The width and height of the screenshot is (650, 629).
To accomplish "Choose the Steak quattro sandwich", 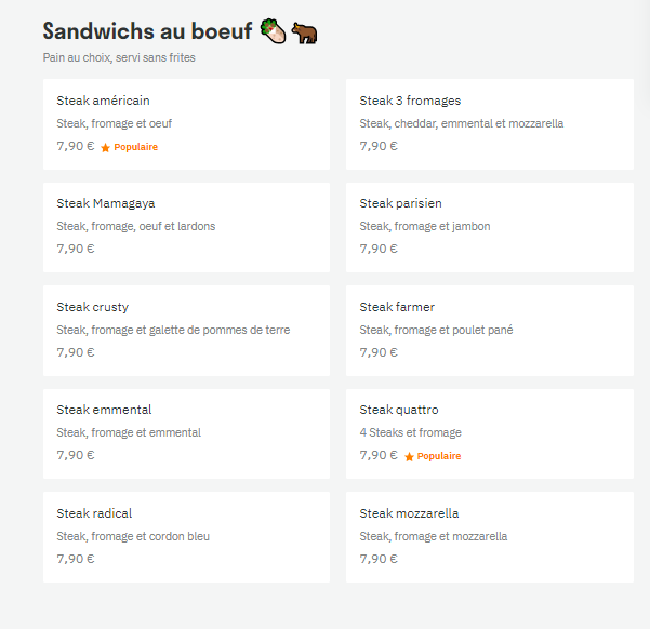I will click(x=490, y=434).
